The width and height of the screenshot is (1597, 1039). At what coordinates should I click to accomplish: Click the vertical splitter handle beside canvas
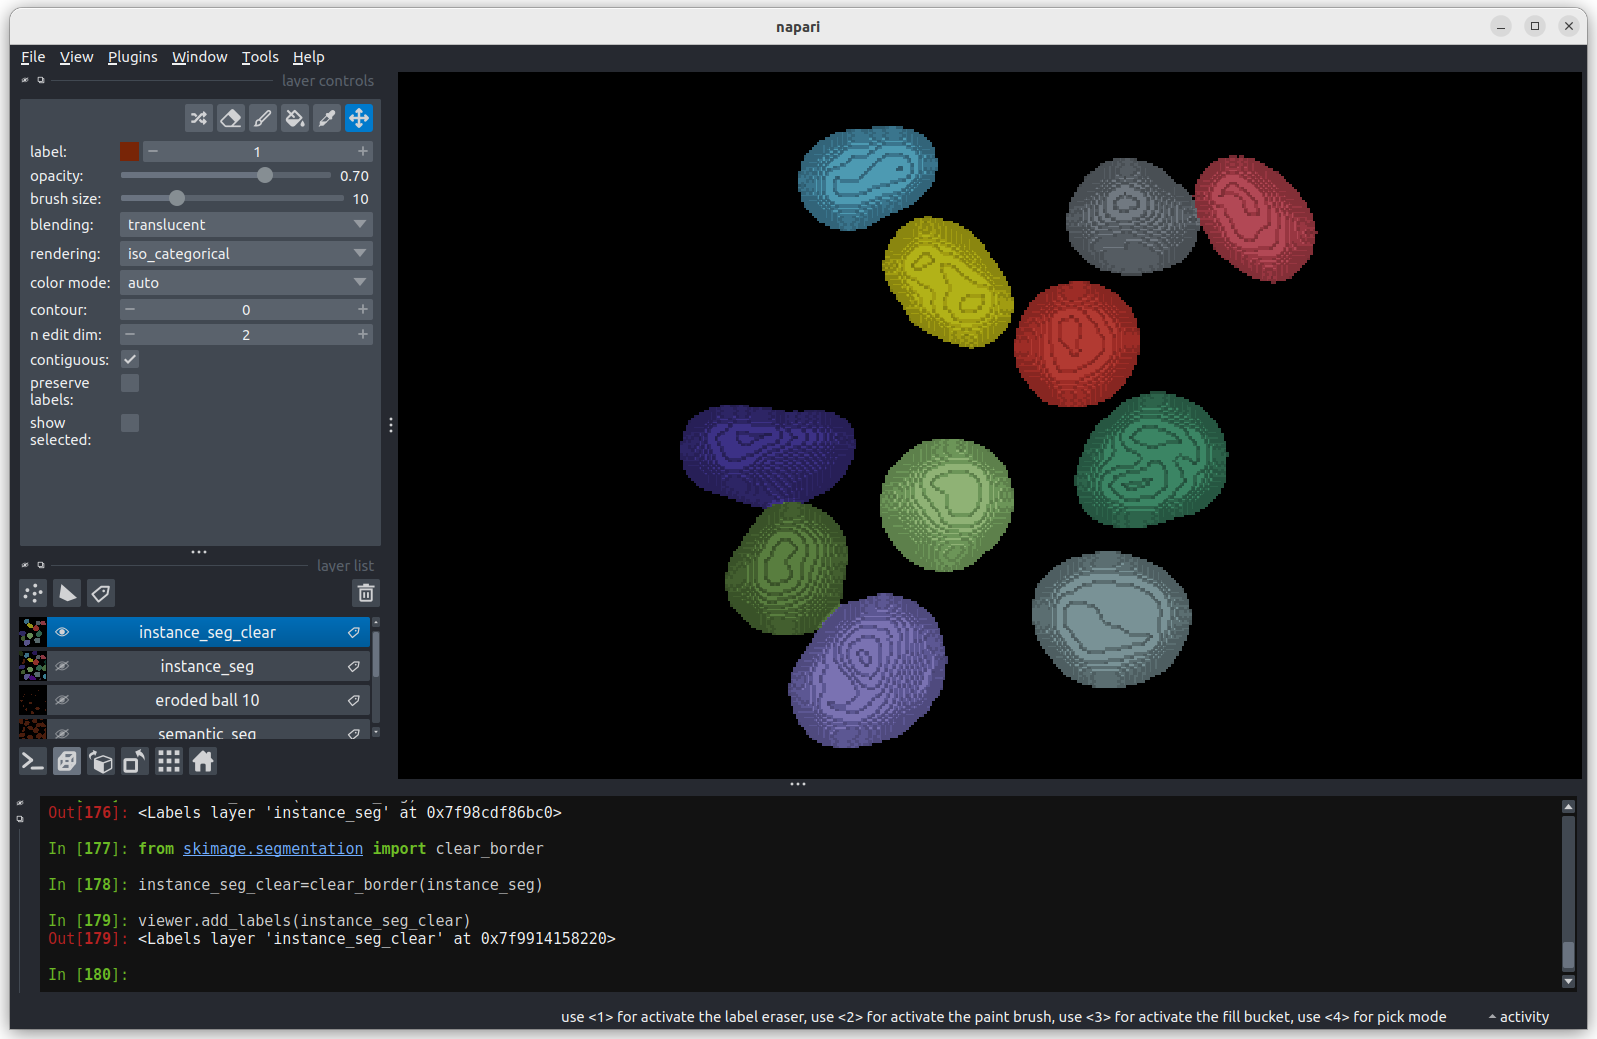click(390, 425)
